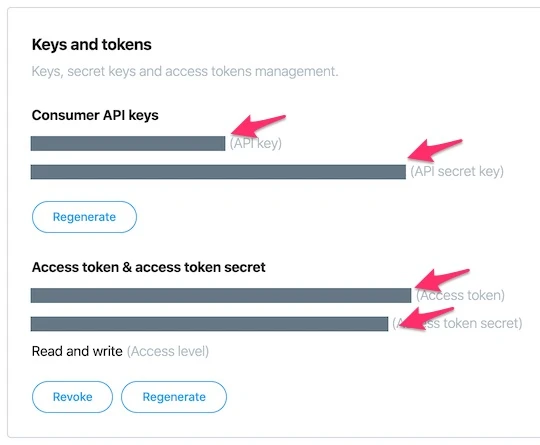Select the redacted API secret key value
This screenshot has width=540, height=445.
(x=218, y=172)
